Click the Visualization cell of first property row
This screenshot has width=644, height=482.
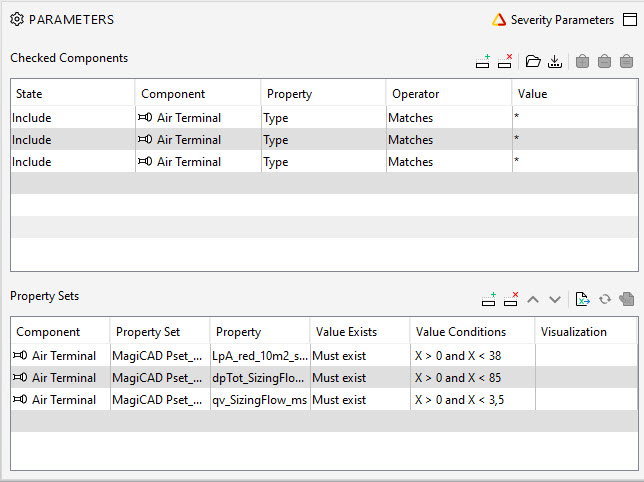(x=586, y=356)
